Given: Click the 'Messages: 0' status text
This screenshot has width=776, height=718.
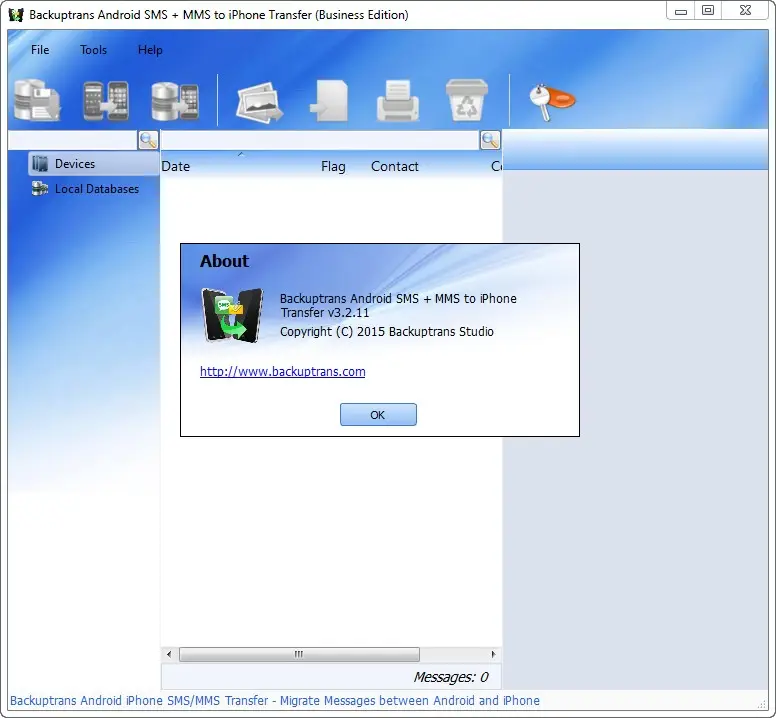Looking at the screenshot, I should [451, 677].
